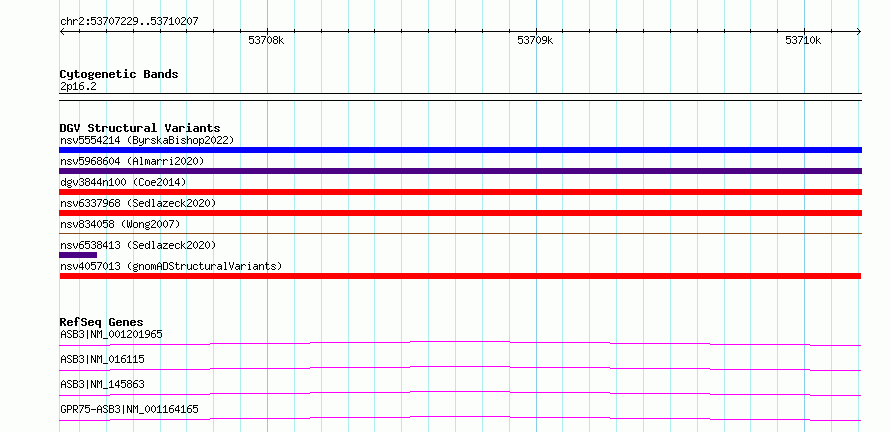Click the chr2:53707229..53710207 coordinate label
Viewport: 890px width, 432px height.
click(x=129, y=22)
